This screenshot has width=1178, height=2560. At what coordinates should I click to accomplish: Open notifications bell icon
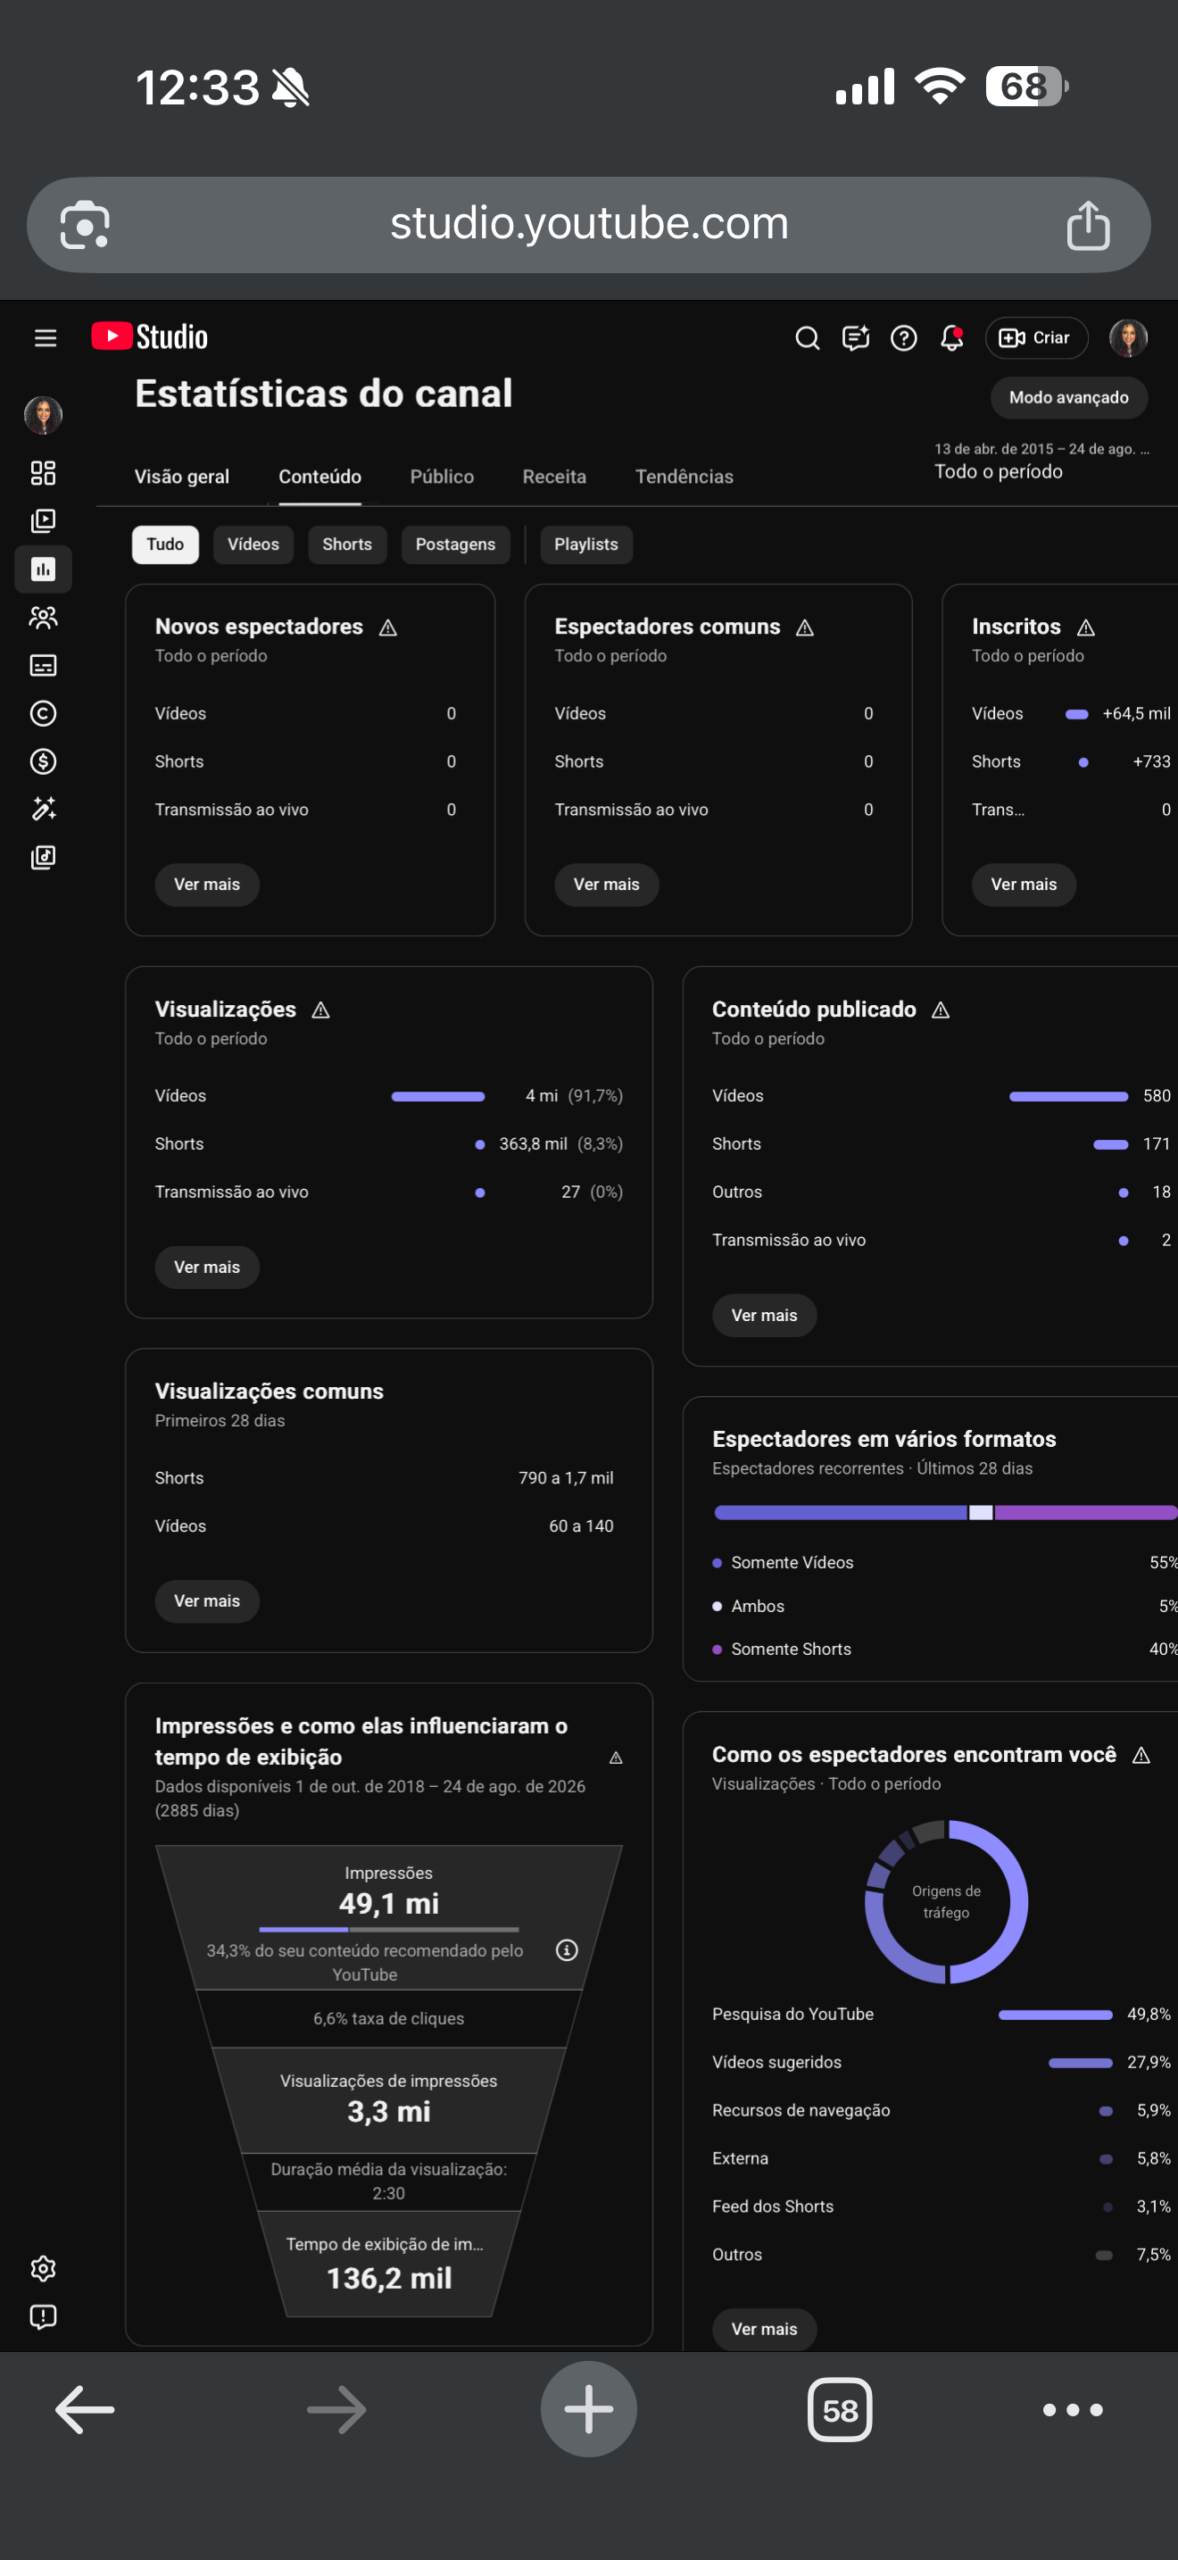click(952, 338)
